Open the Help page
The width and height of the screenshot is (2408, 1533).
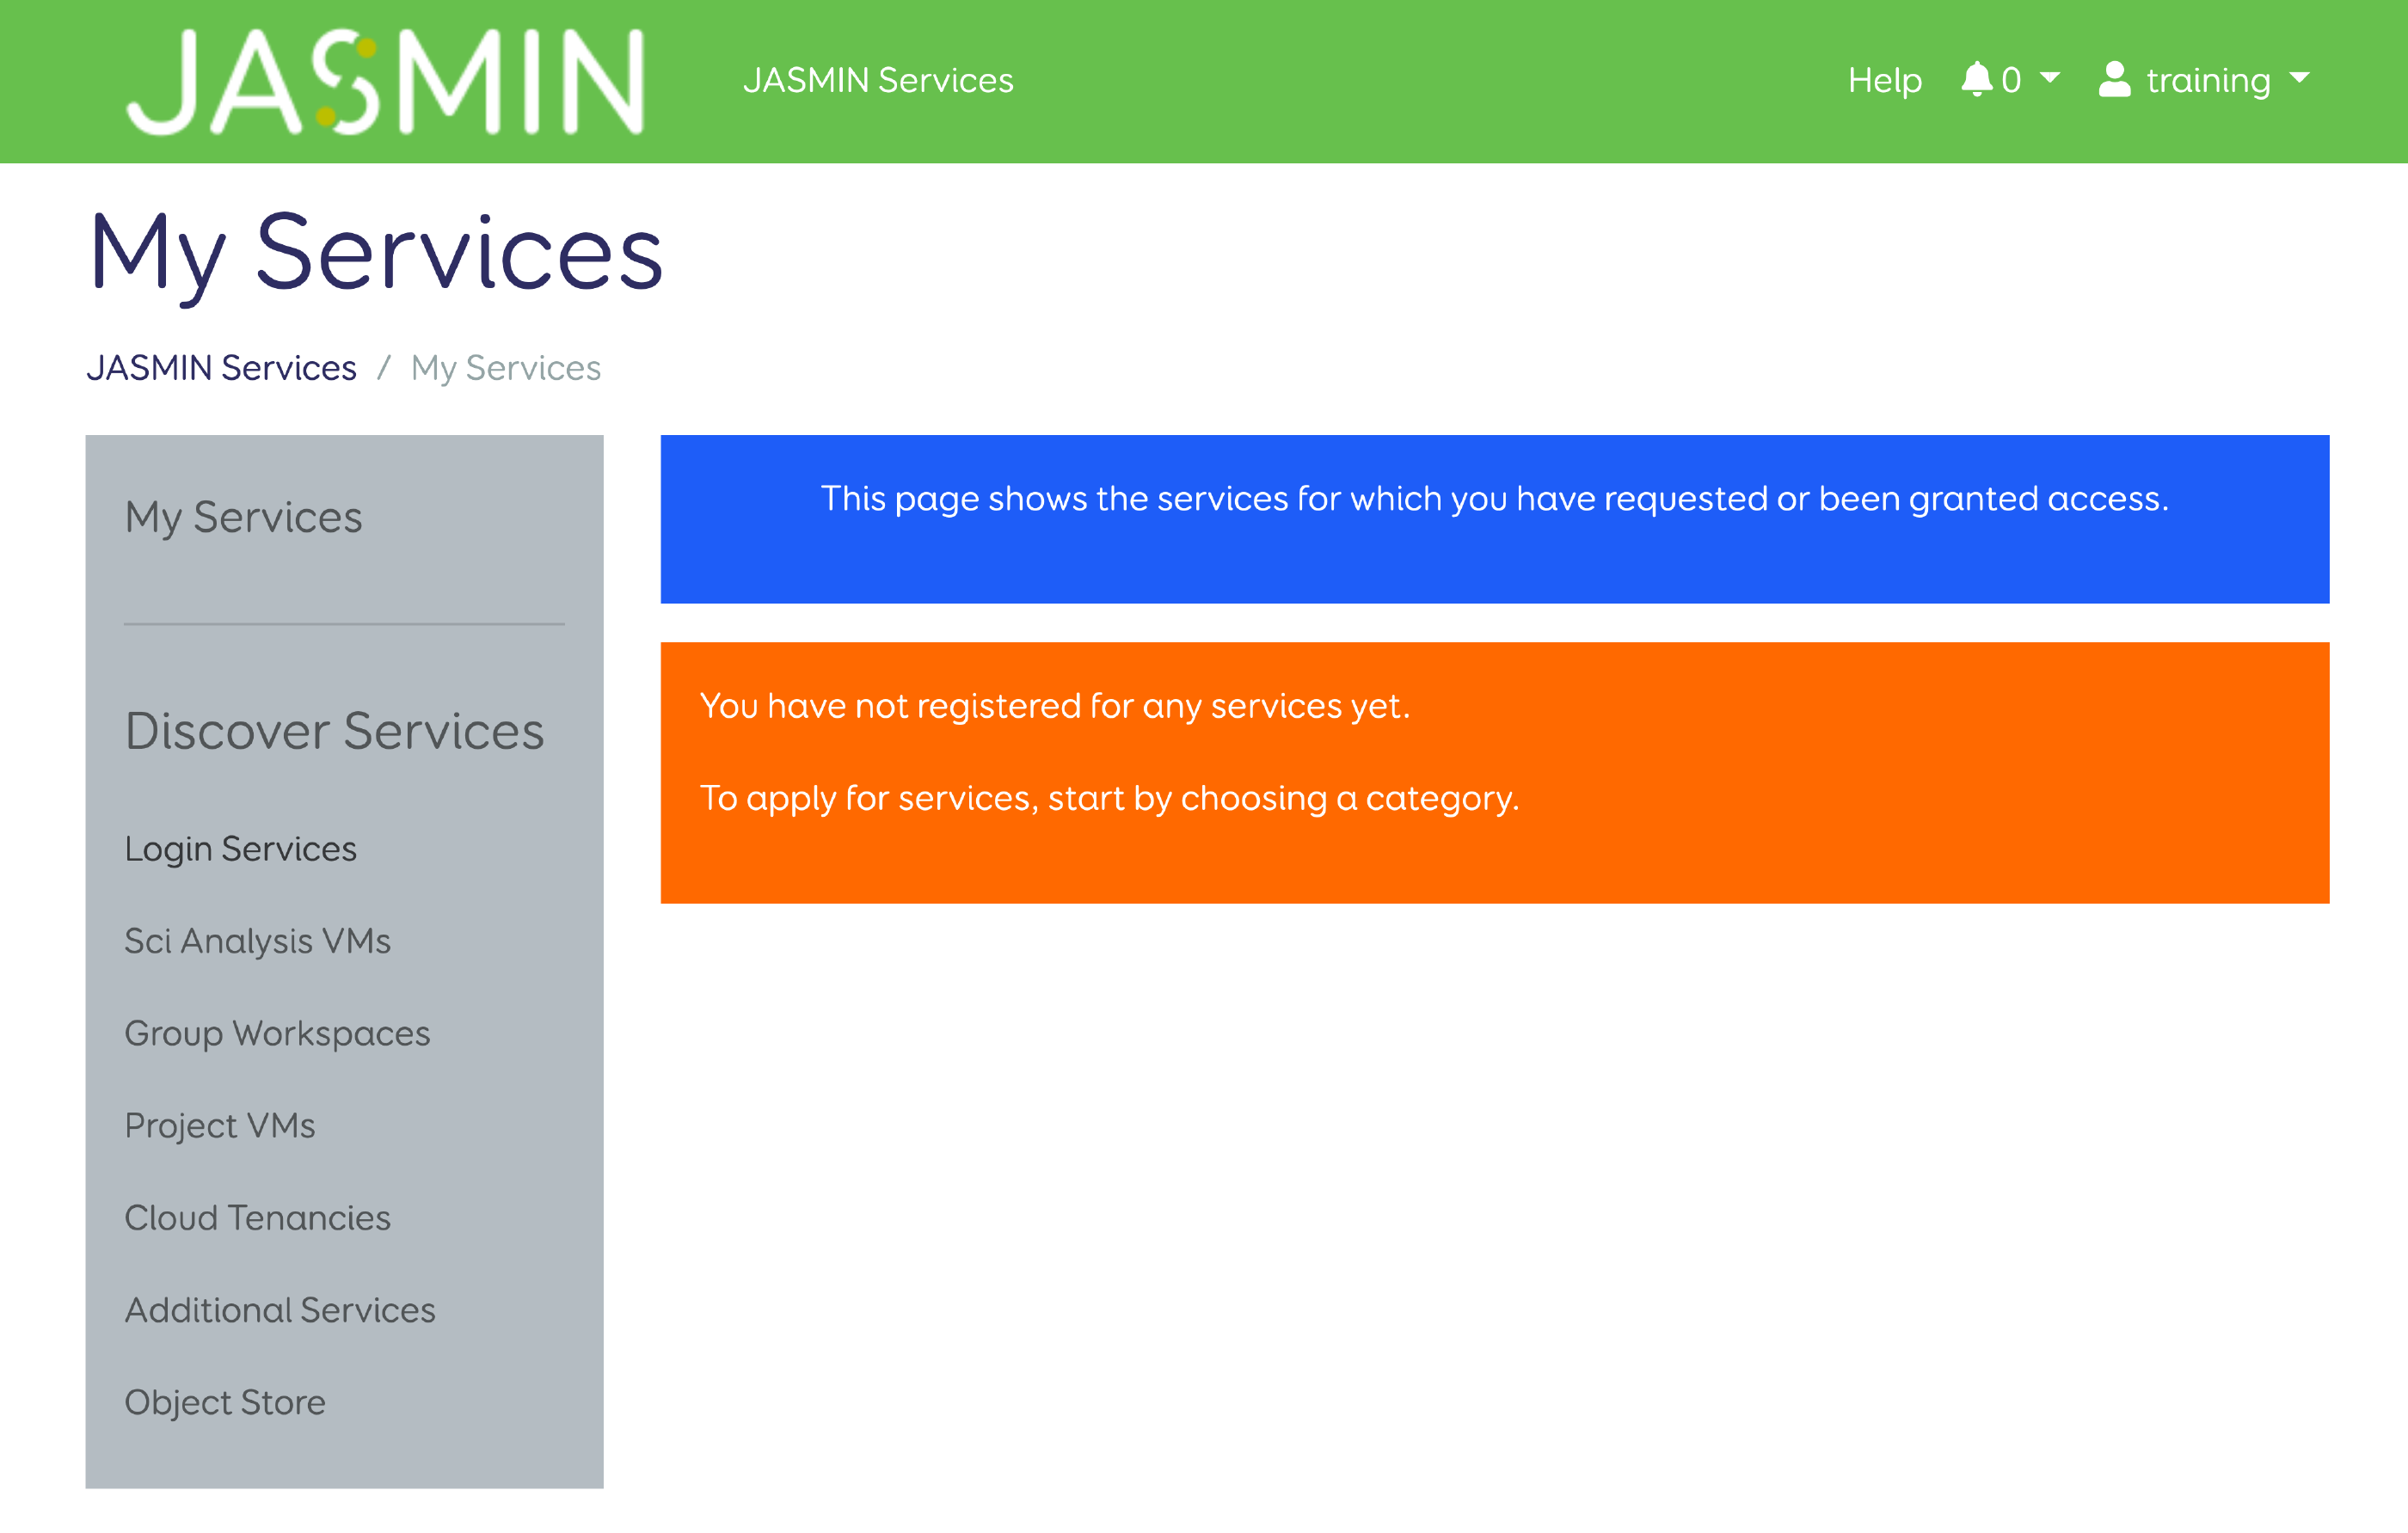pos(1884,79)
